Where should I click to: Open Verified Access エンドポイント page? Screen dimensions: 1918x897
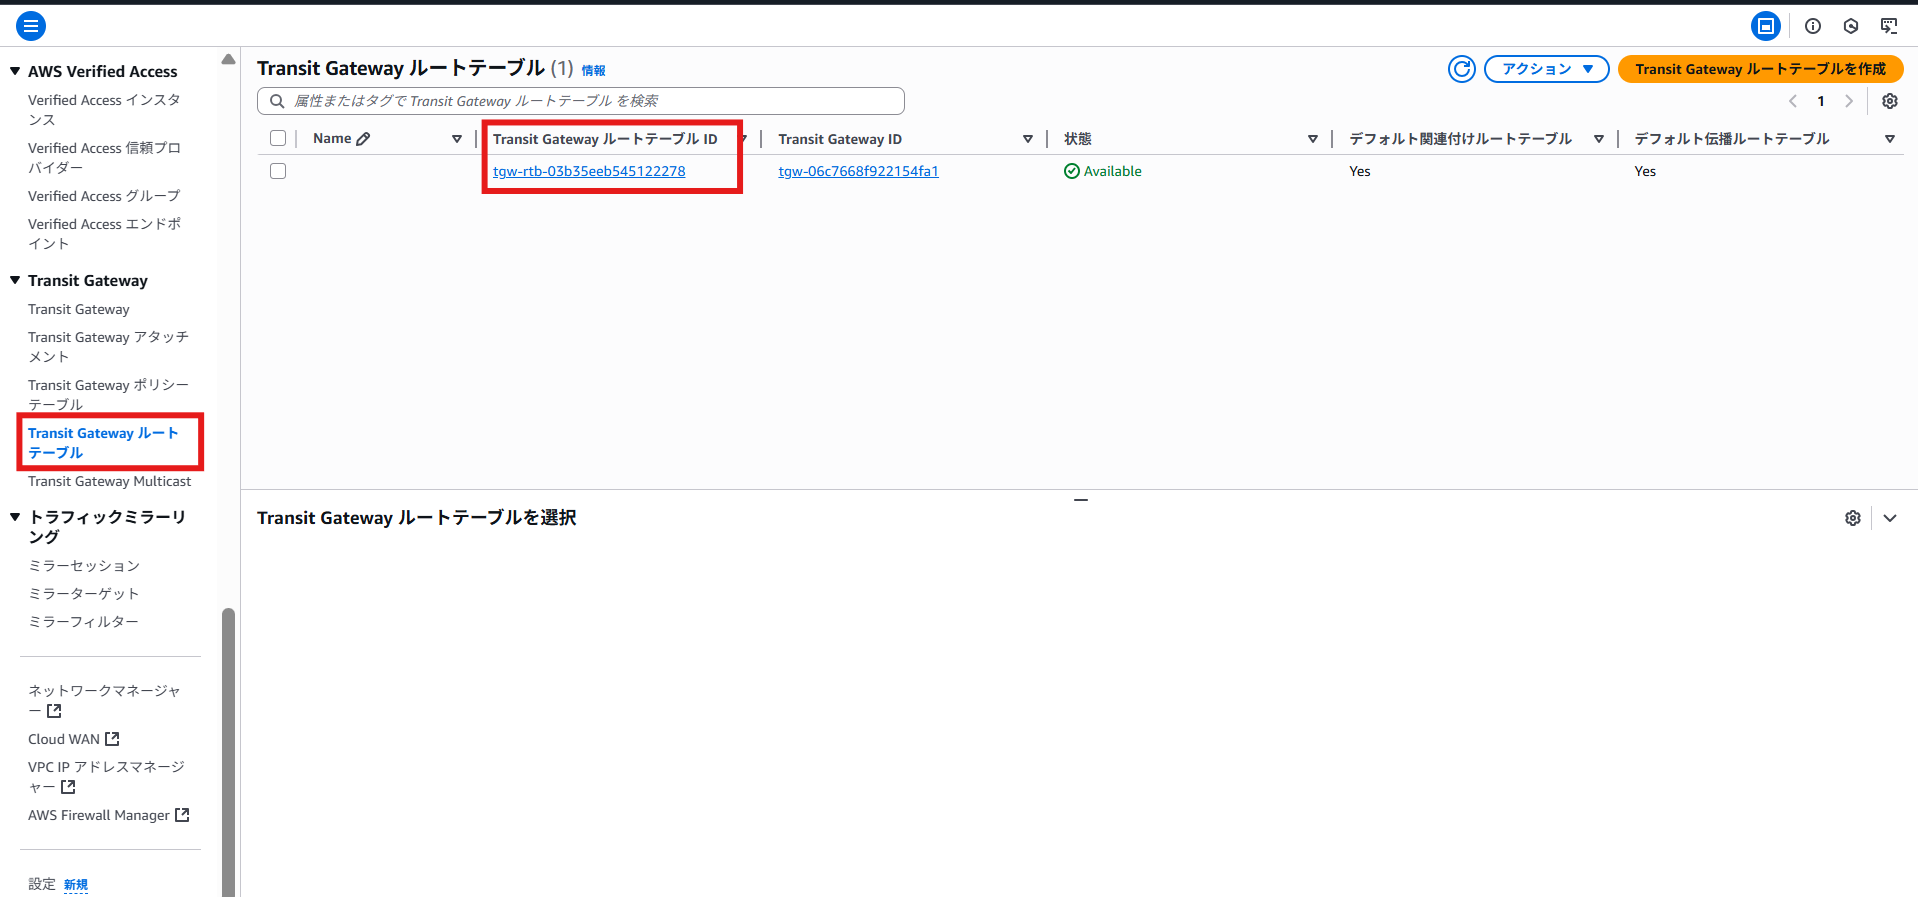104,234
